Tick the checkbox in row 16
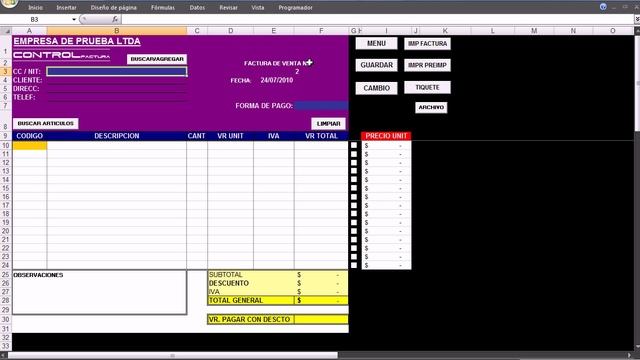640x360 pixels. coord(354,197)
